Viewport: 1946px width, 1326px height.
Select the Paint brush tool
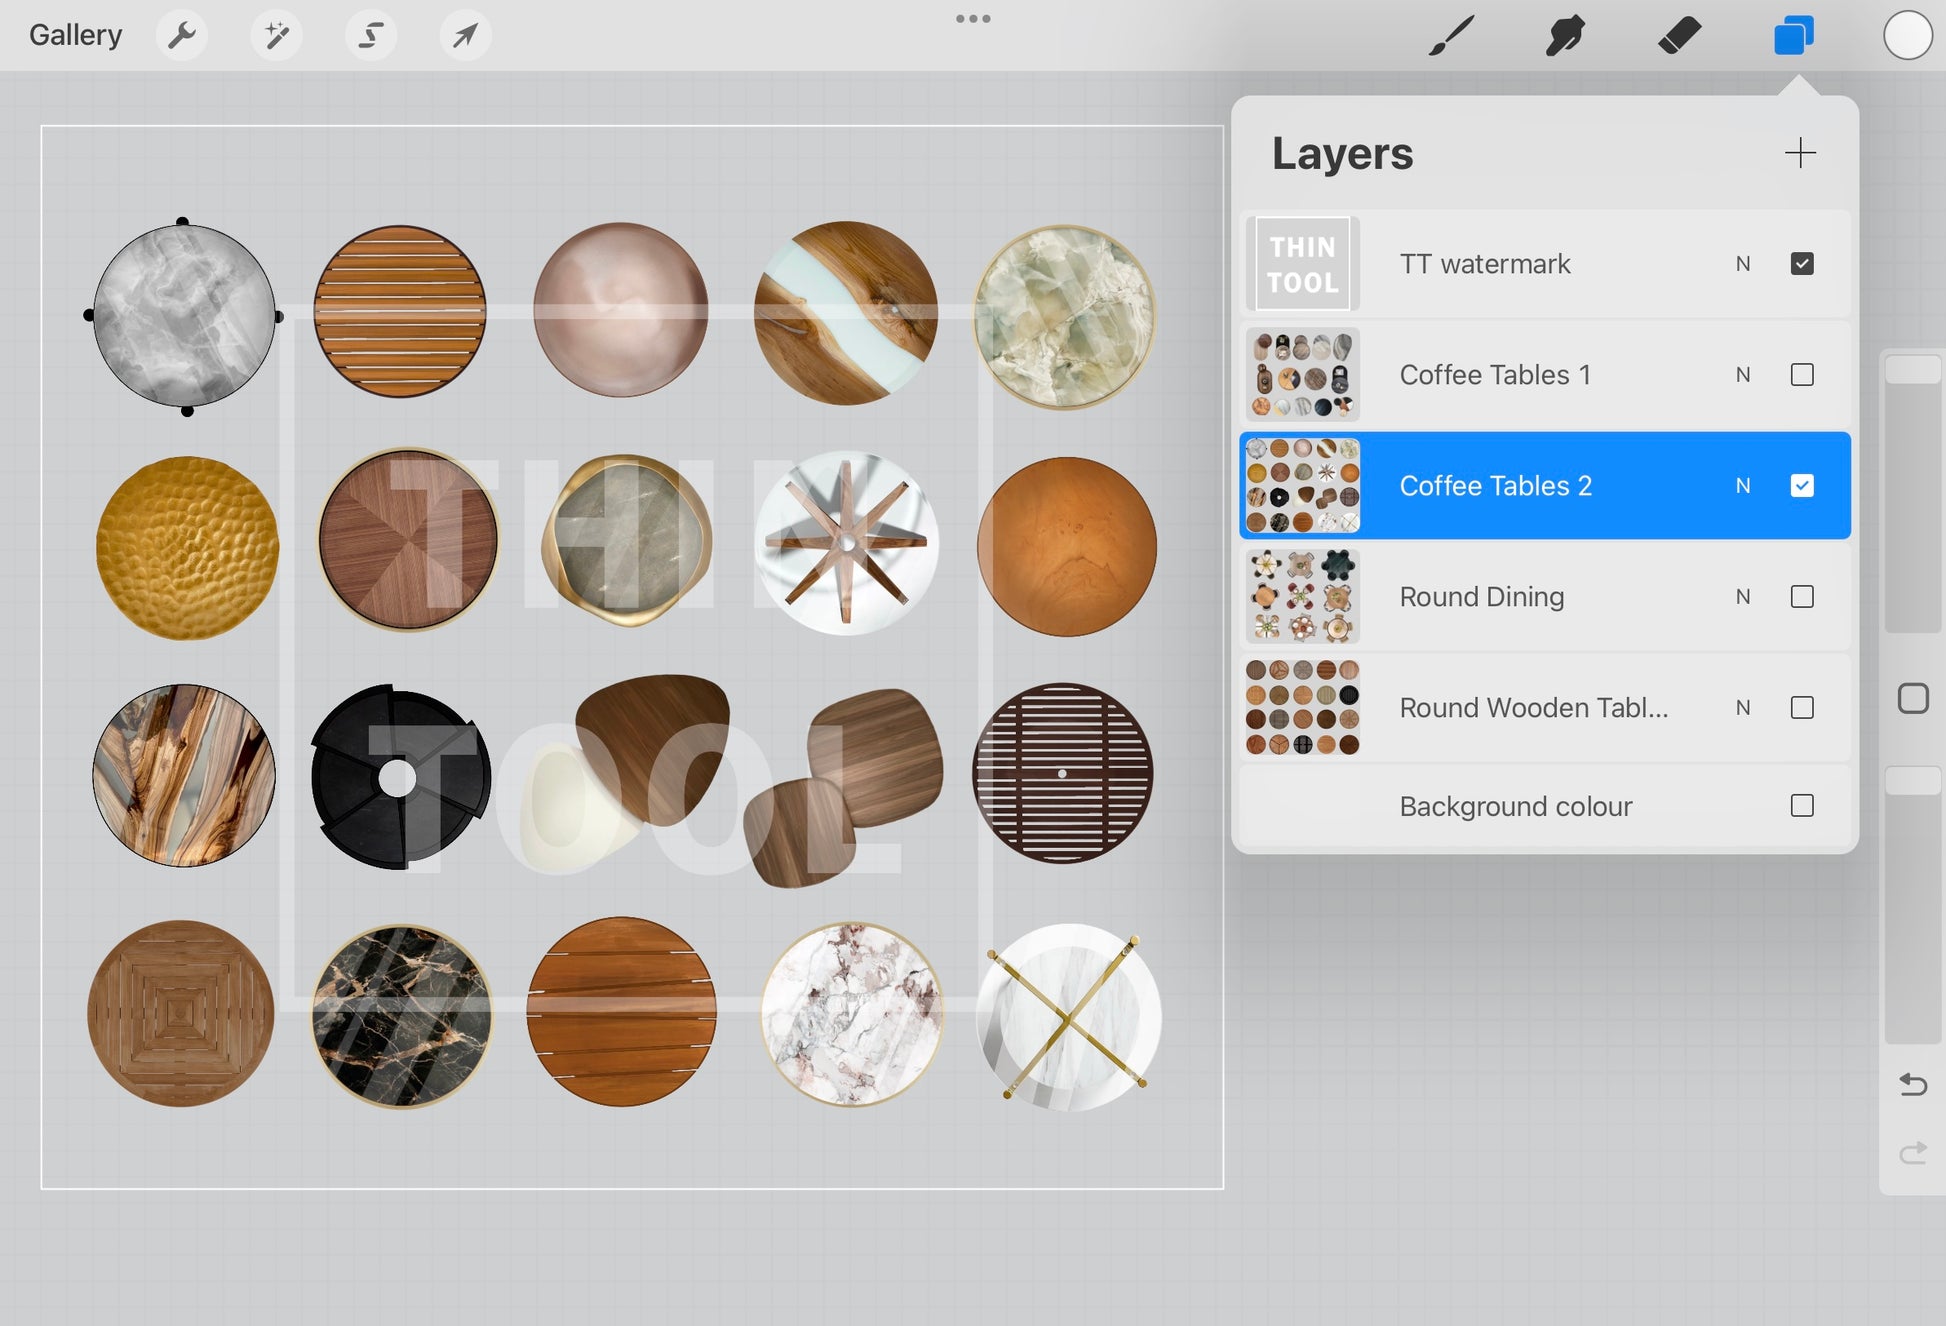(1451, 36)
